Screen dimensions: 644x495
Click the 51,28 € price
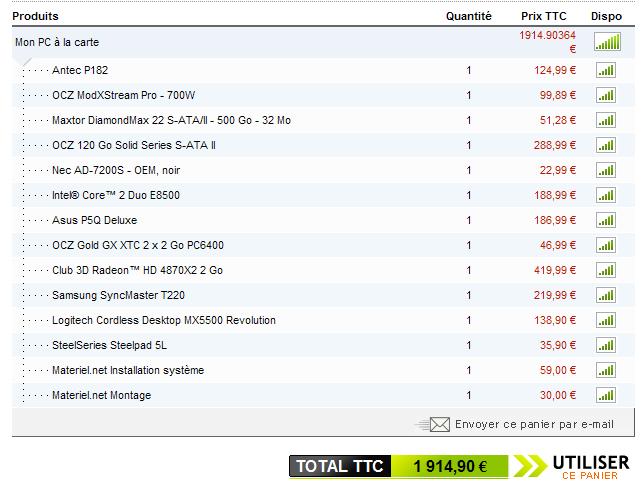[x=558, y=120]
